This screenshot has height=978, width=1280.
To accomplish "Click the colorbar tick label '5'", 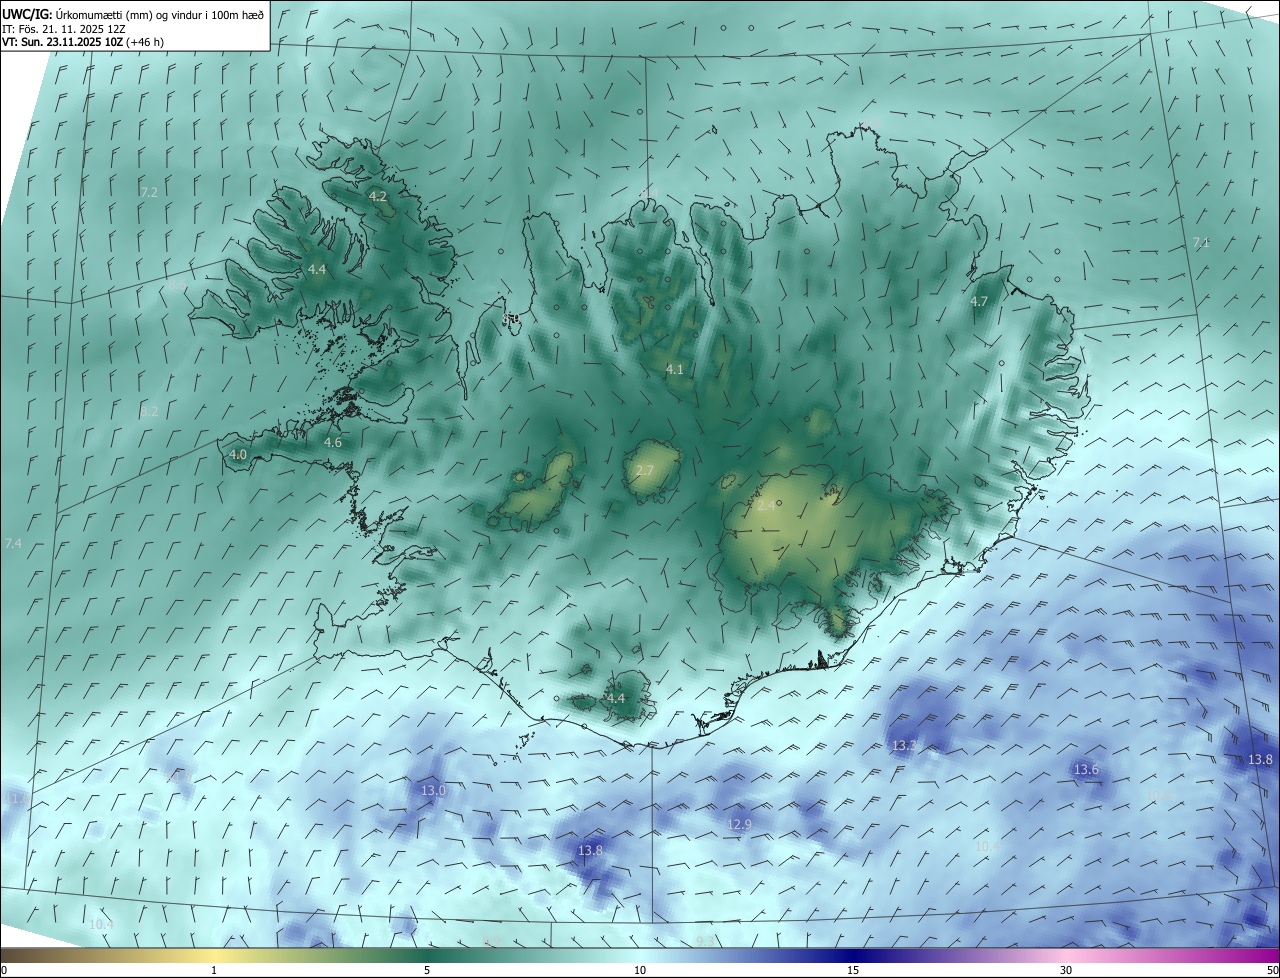I will [427, 970].
